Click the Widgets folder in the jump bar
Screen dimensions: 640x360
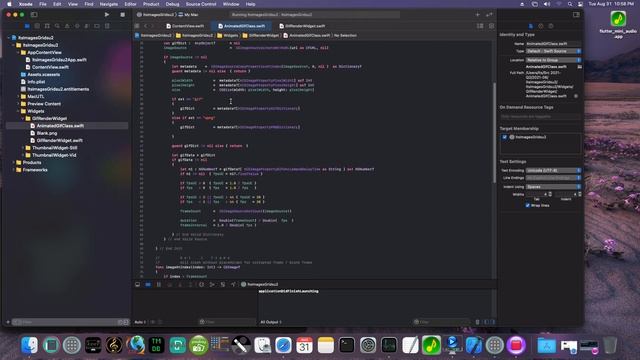[x=228, y=36]
